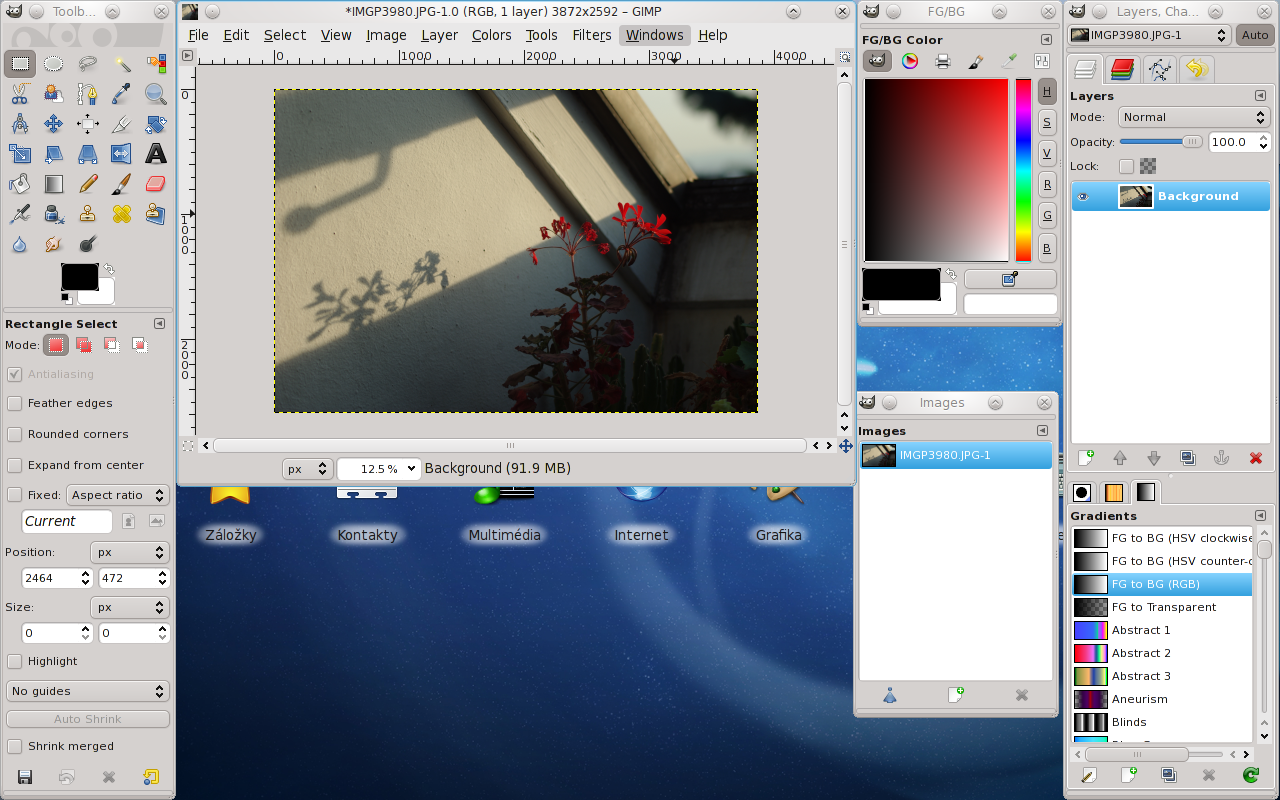
Task: Select the Free Select lasso tool
Action: click(88, 64)
